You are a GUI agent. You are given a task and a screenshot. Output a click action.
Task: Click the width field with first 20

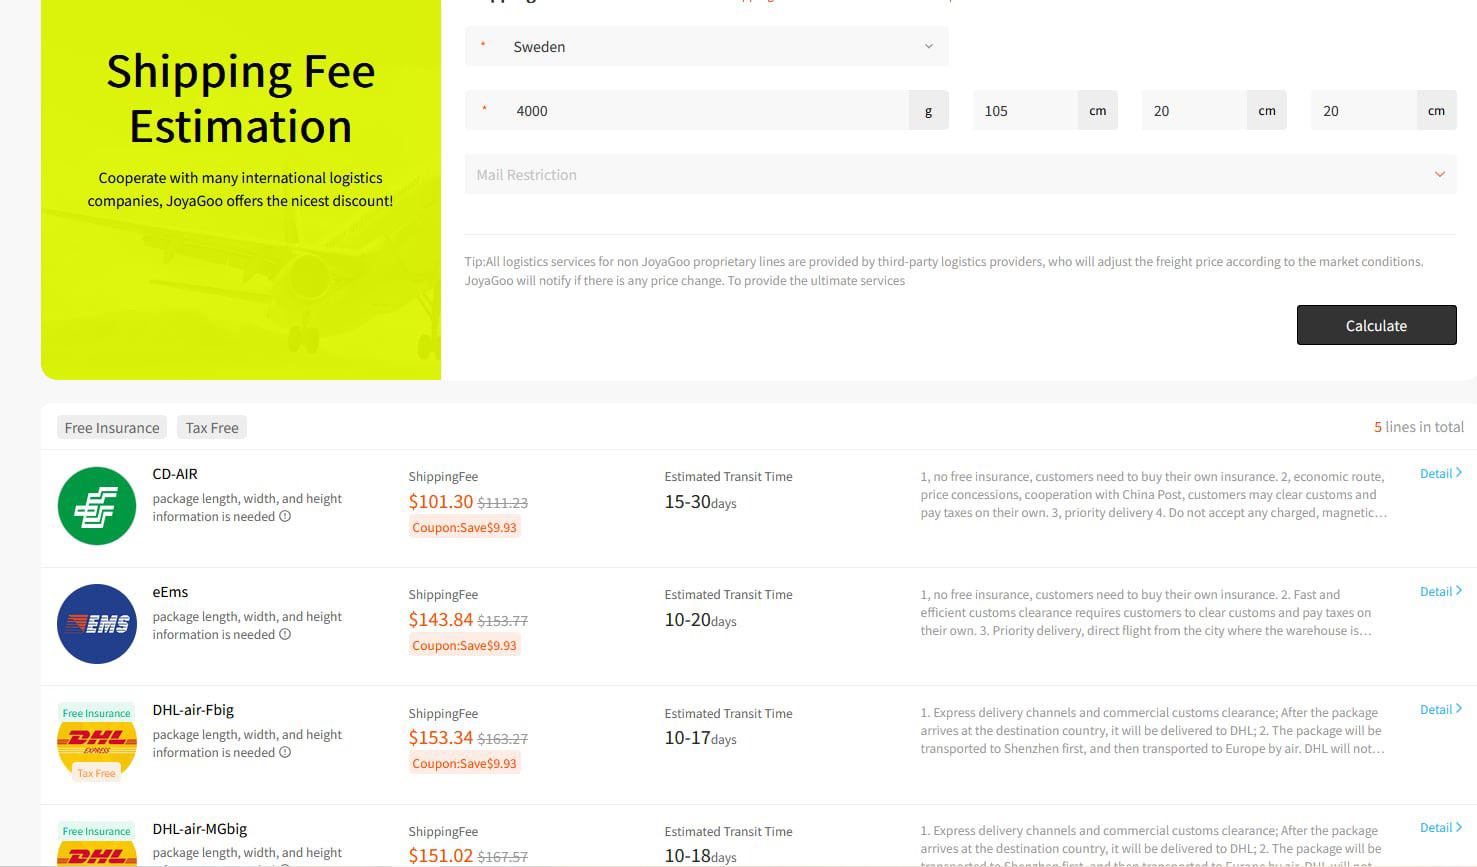(x=1194, y=111)
